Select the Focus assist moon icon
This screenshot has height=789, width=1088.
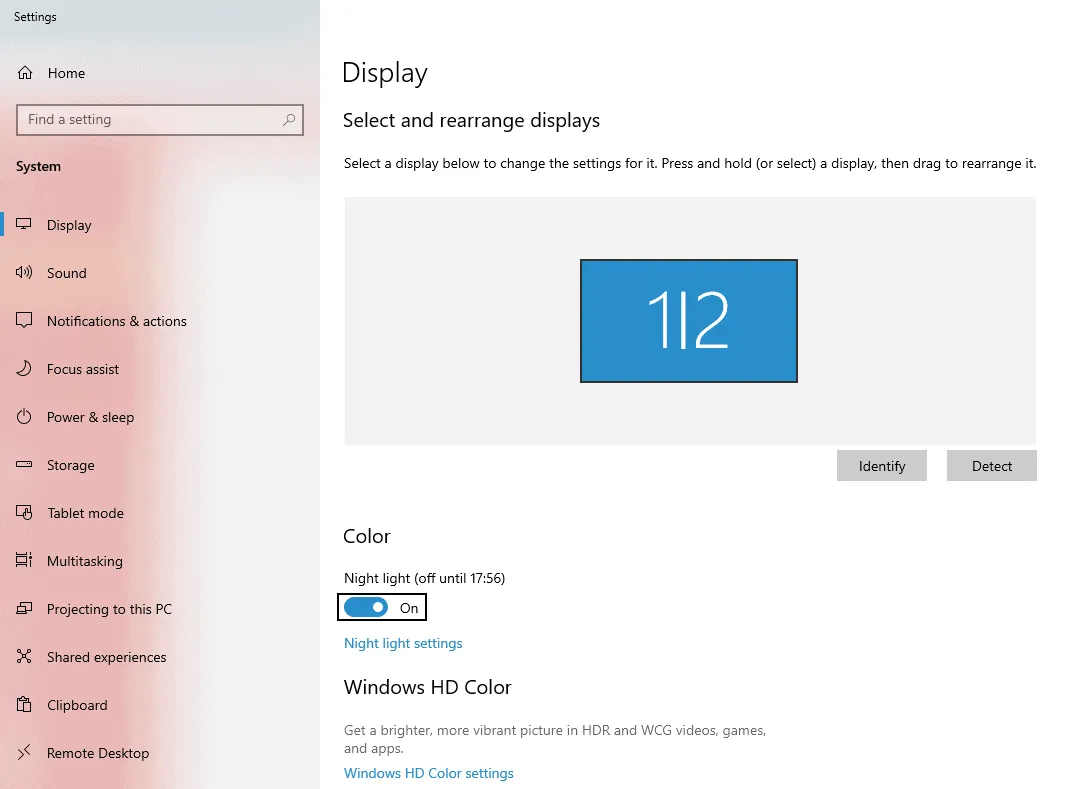[23, 369]
